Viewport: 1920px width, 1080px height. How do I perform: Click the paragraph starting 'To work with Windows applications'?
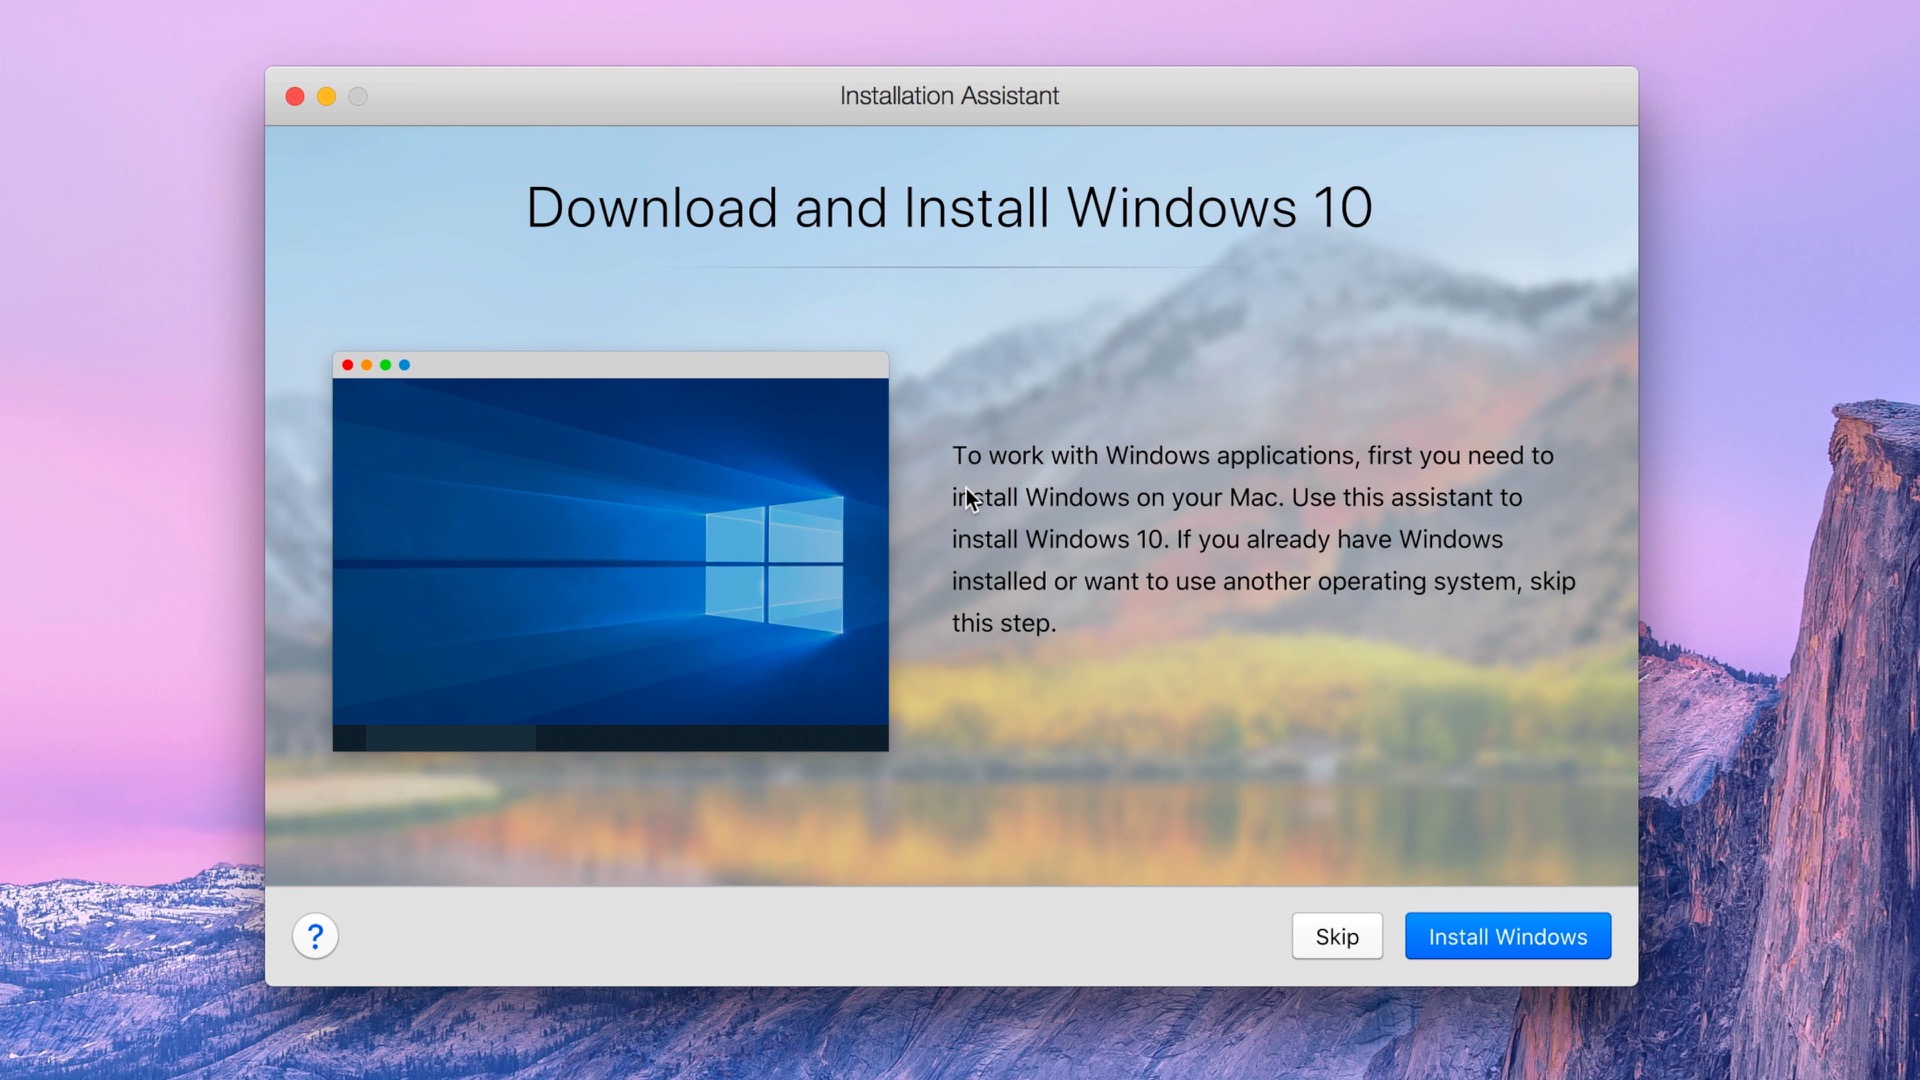1263,539
